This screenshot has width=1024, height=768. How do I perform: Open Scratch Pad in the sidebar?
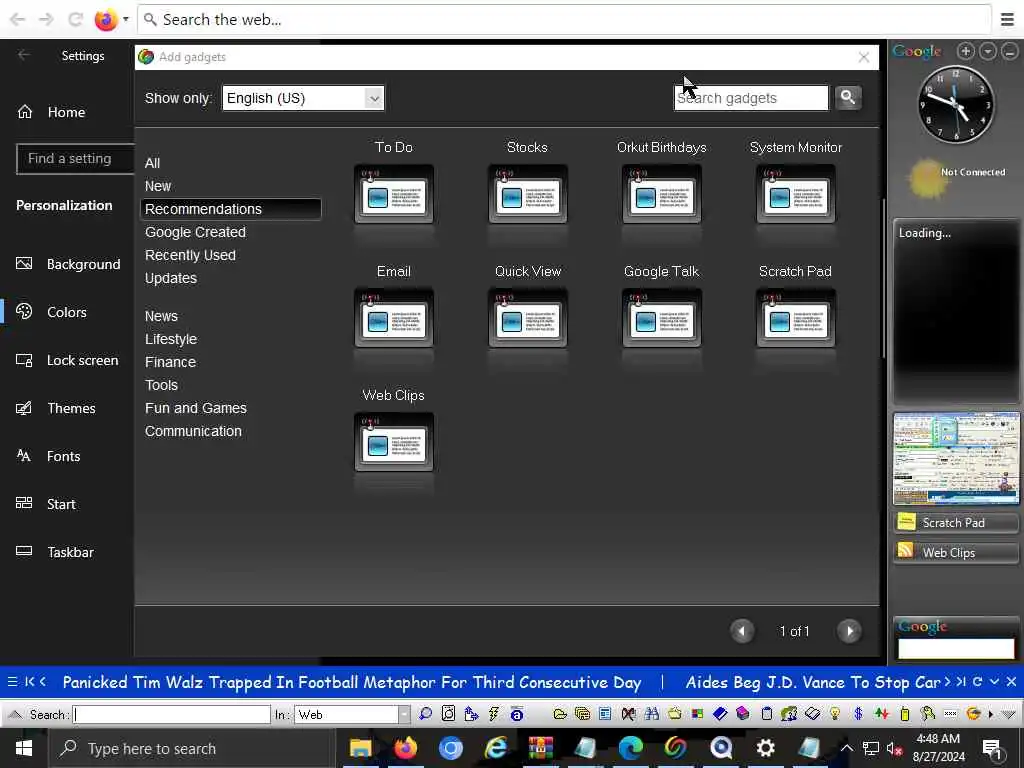[x=955, y=522]
